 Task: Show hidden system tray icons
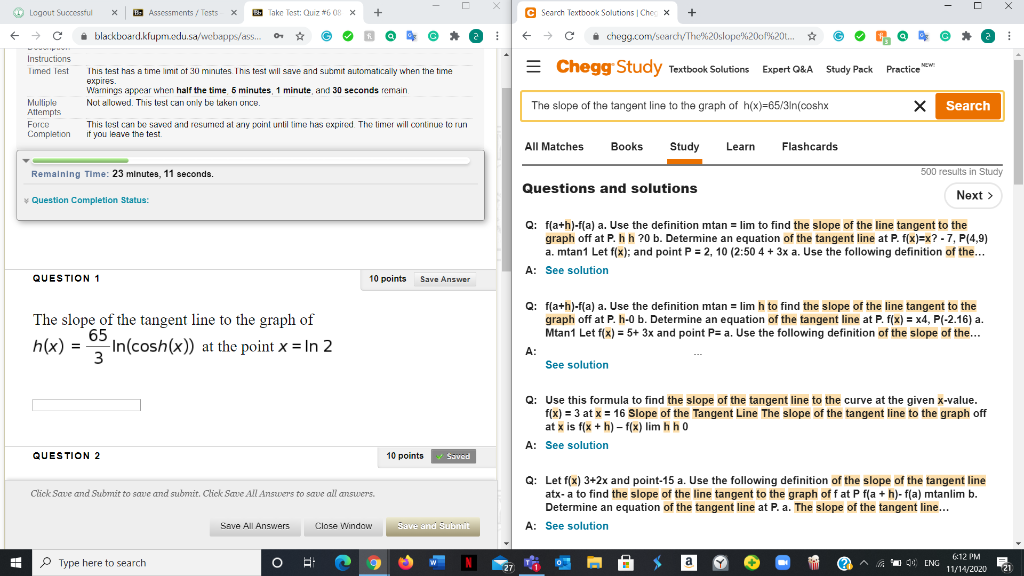pyautogui.click(x=864, y=562)
